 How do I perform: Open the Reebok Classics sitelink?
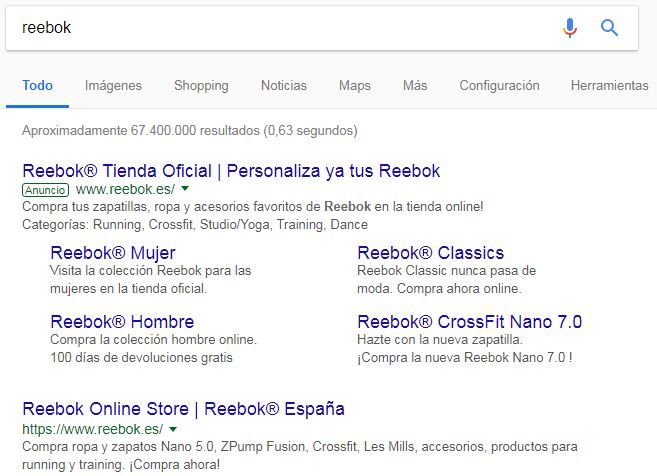coord(430,252)
